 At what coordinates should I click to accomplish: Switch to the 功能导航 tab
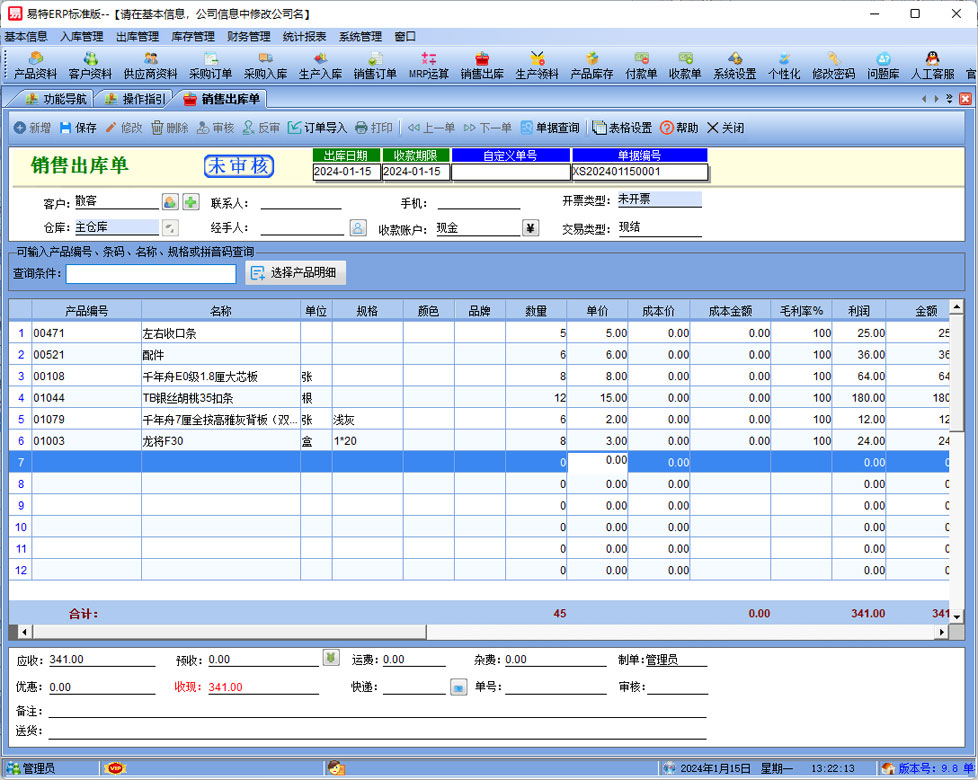tap(56, 99)
